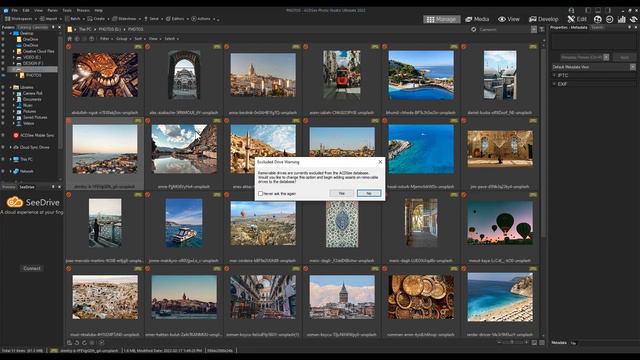The height and width of the screenshot is (360, 640).
Task: Switch to Edit mode
Action: (577, 19)
